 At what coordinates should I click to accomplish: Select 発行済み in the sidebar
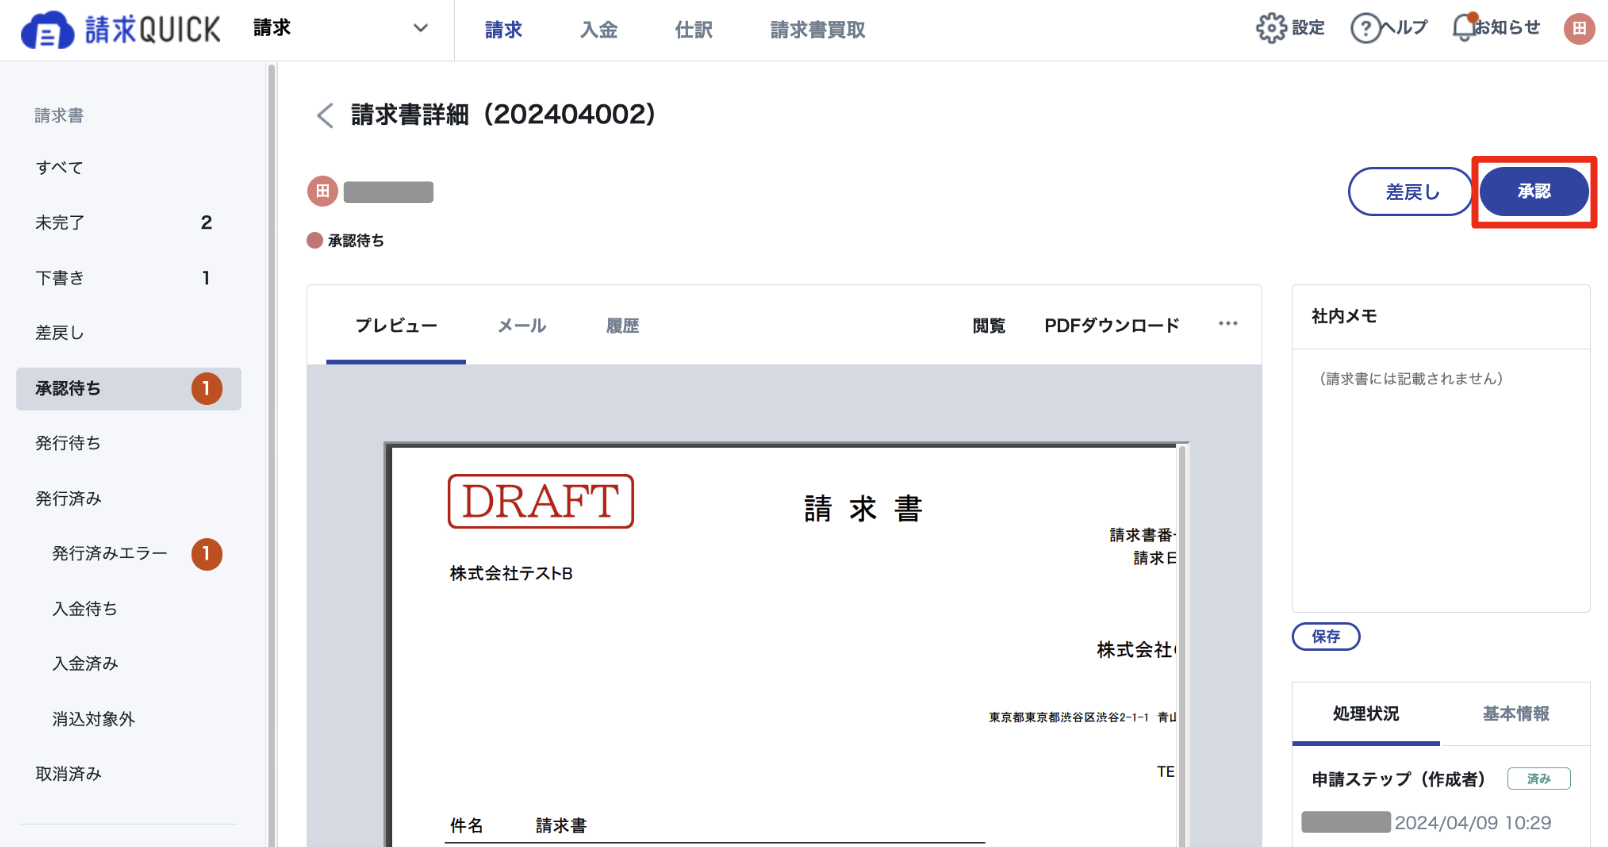pyautogui.click(x=68, y=498)
